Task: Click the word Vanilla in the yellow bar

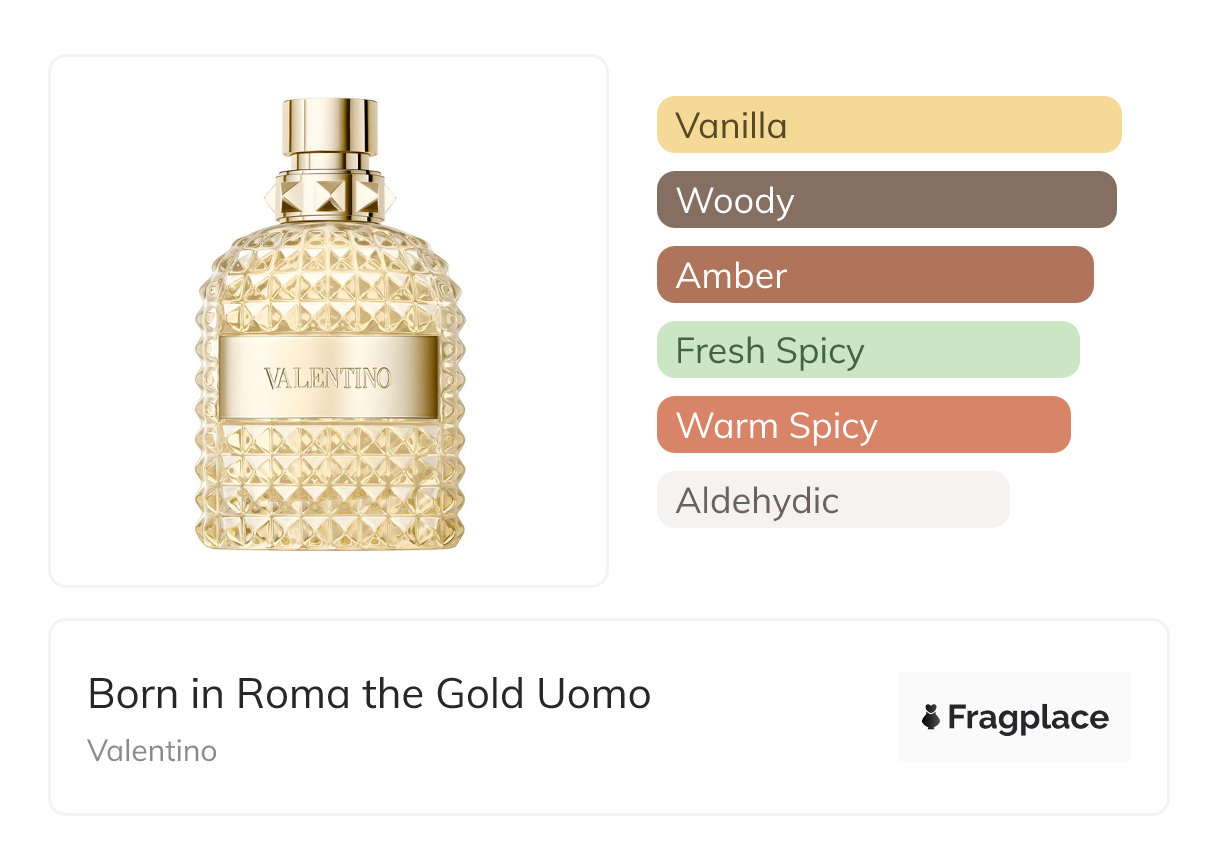Action: 731,126
